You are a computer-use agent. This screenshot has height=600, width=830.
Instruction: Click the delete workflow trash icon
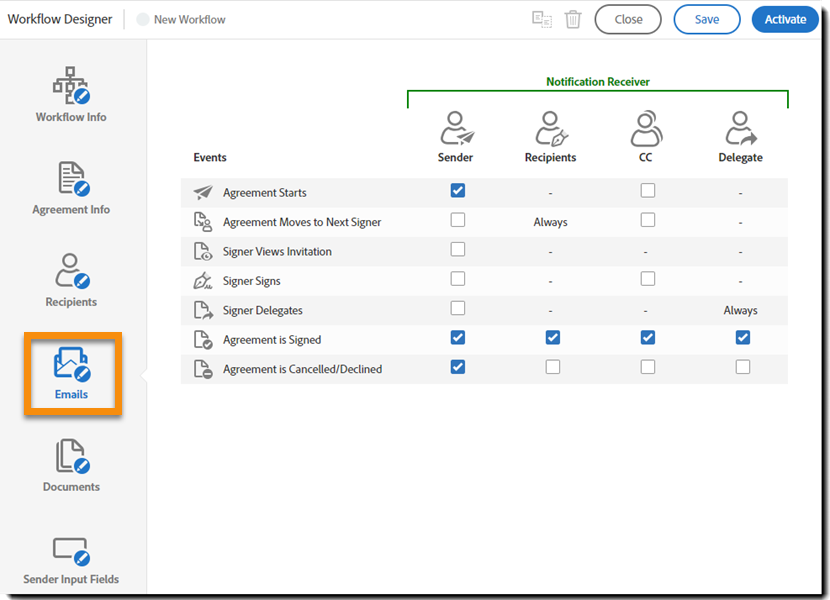pyautogui.click(x=573, y=19)
